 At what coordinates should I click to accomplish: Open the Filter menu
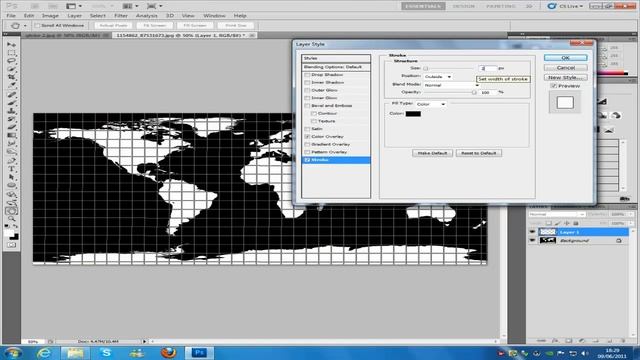pos(121,16)
